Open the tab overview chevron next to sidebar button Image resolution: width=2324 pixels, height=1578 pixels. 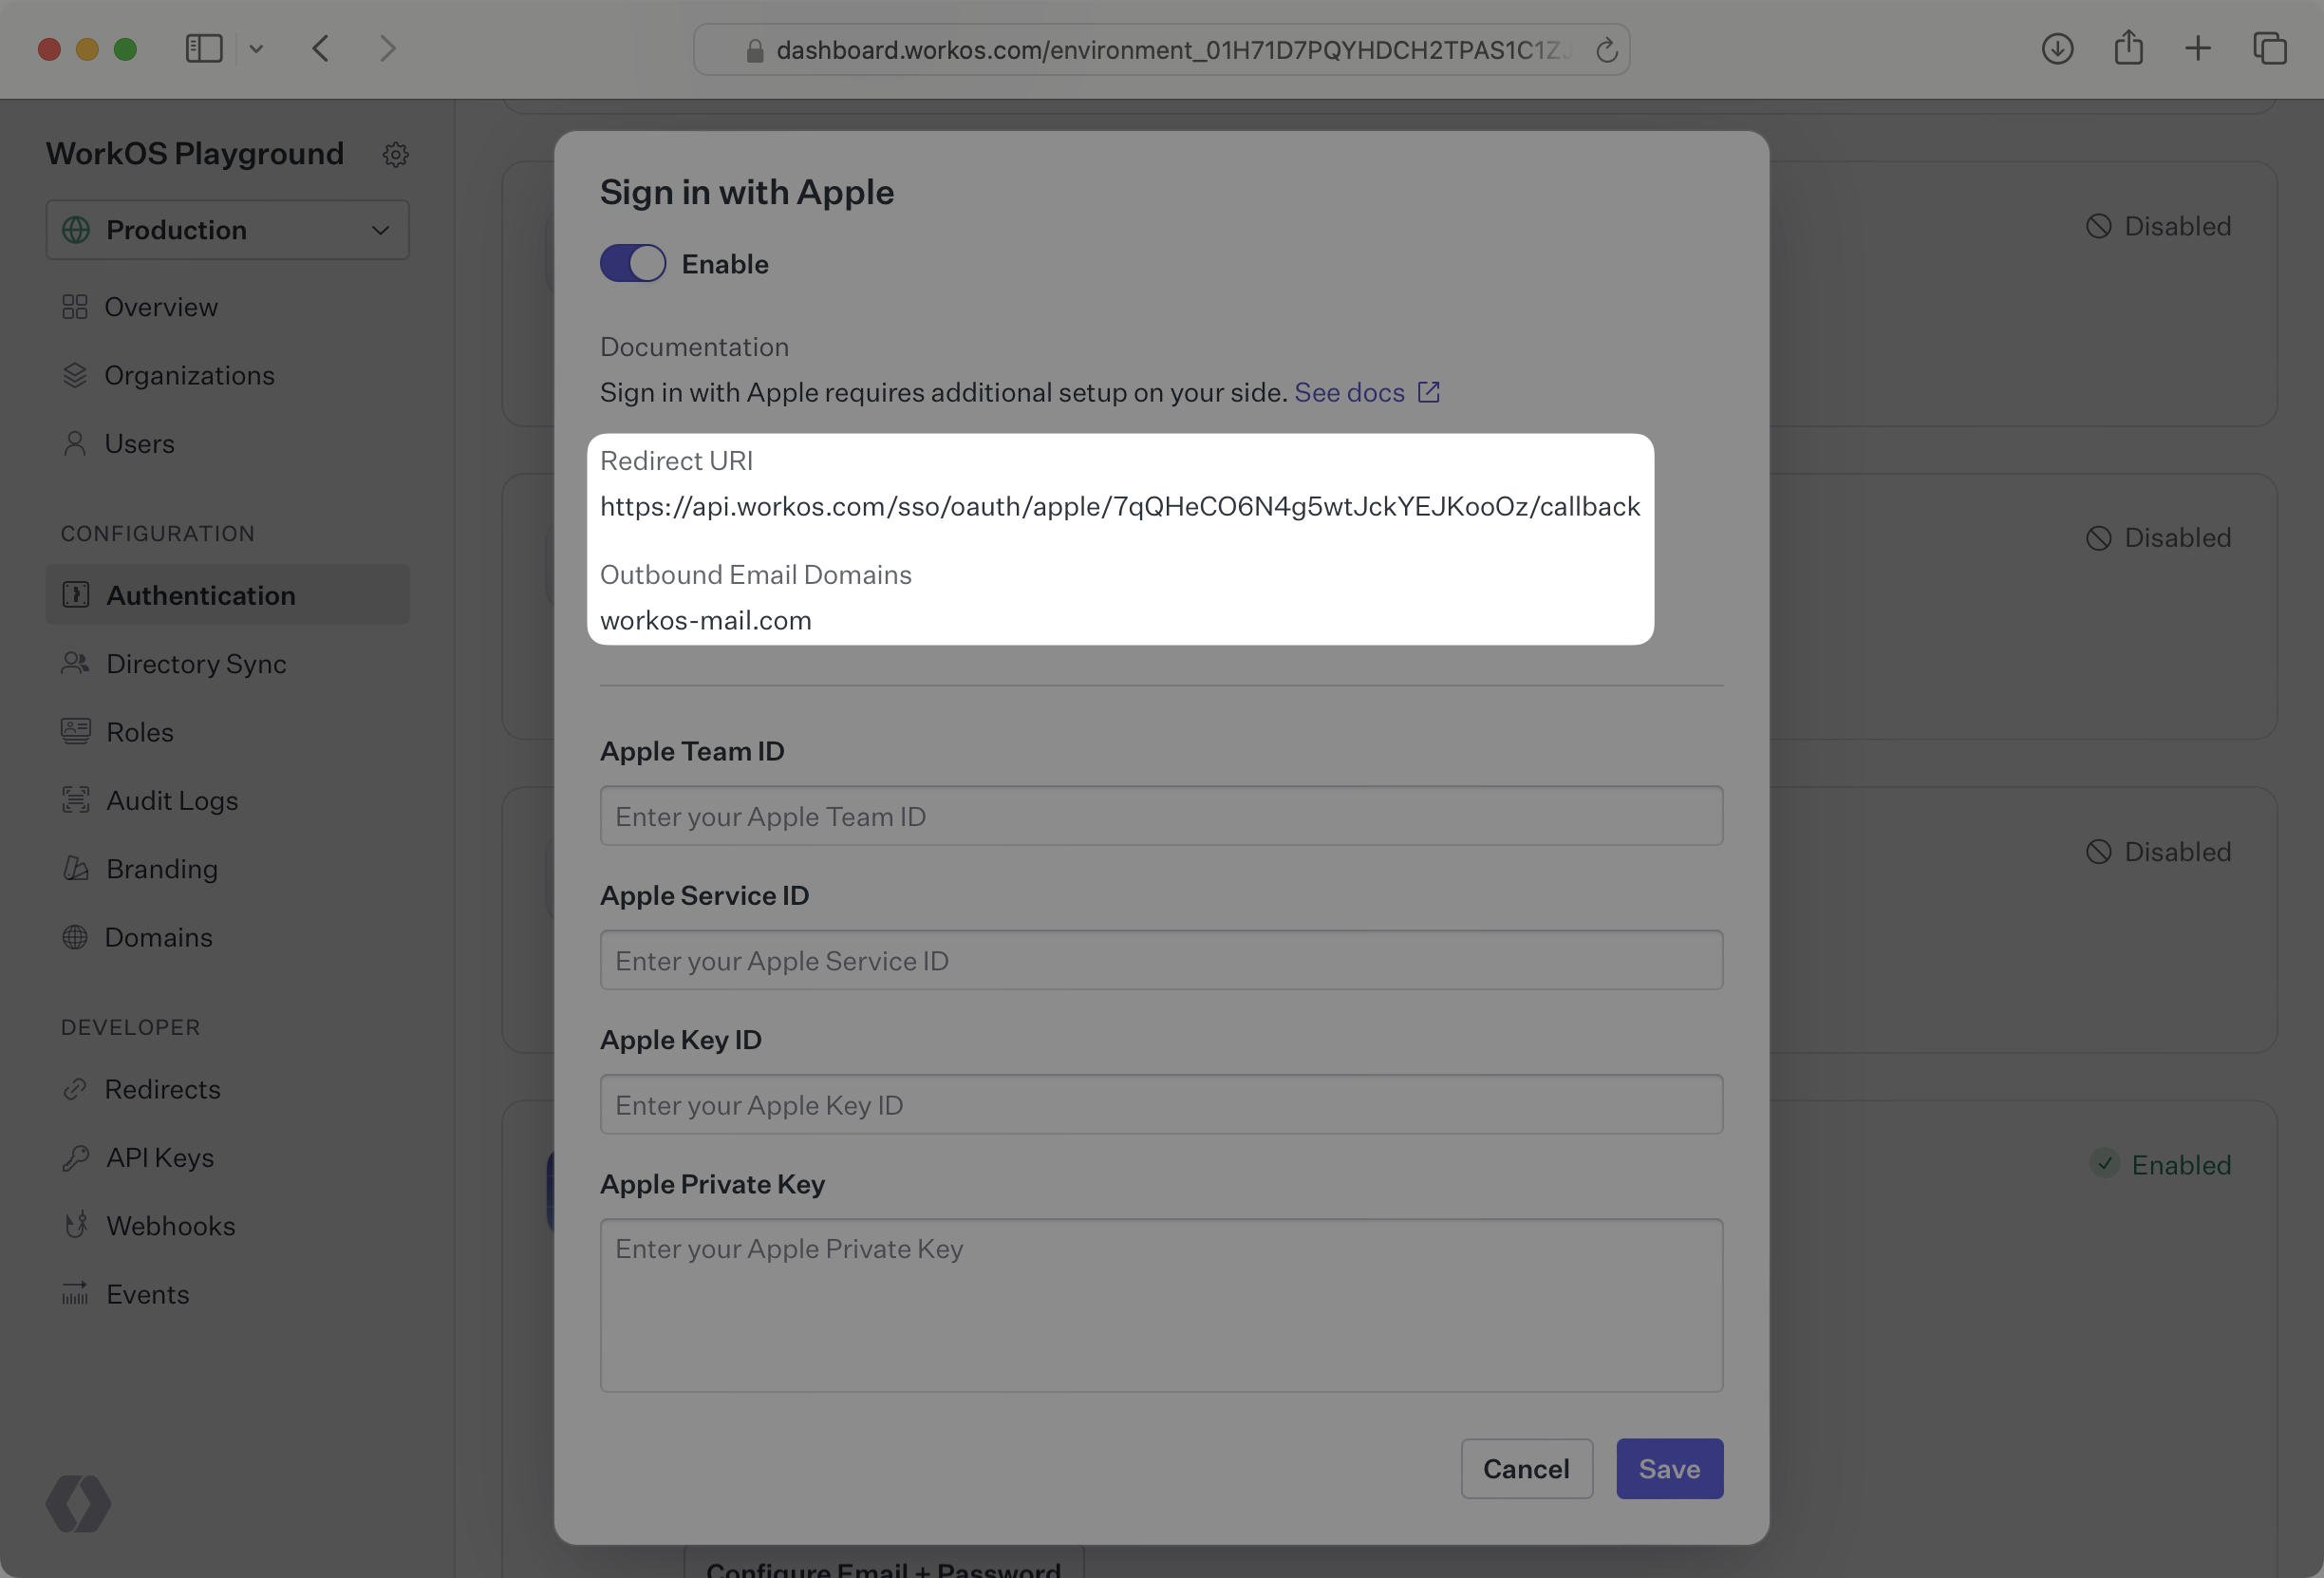pyautogui.click(x=256, y=48)
